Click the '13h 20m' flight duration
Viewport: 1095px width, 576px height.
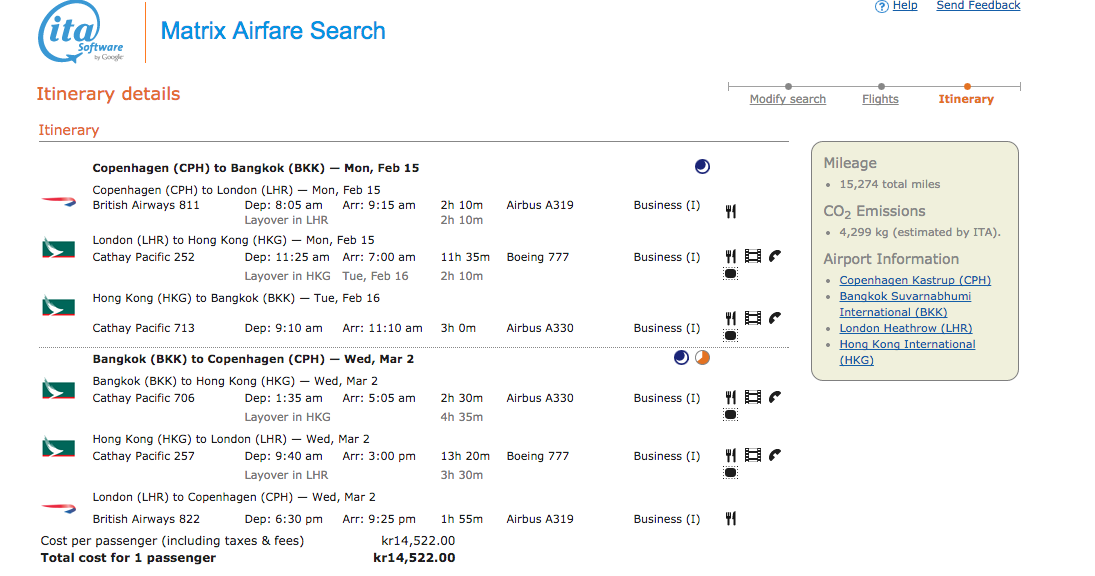coord(465,456)
